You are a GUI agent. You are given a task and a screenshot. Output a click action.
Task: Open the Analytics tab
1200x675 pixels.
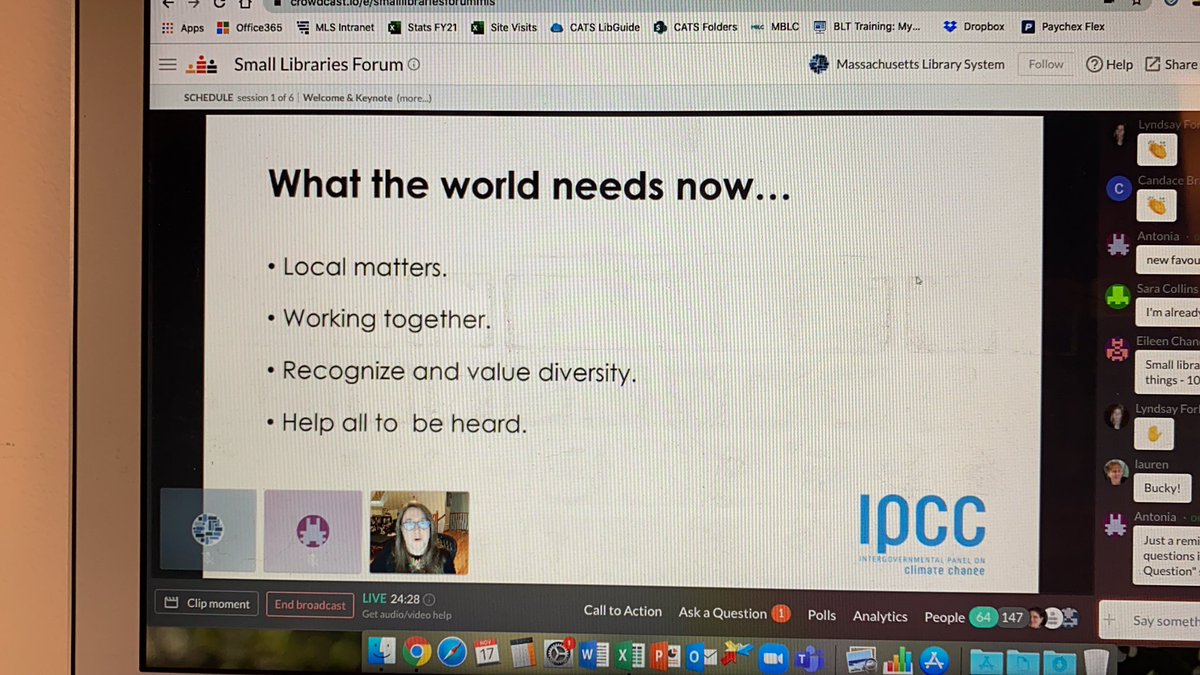pyautogui.click(x=880, y=616)
